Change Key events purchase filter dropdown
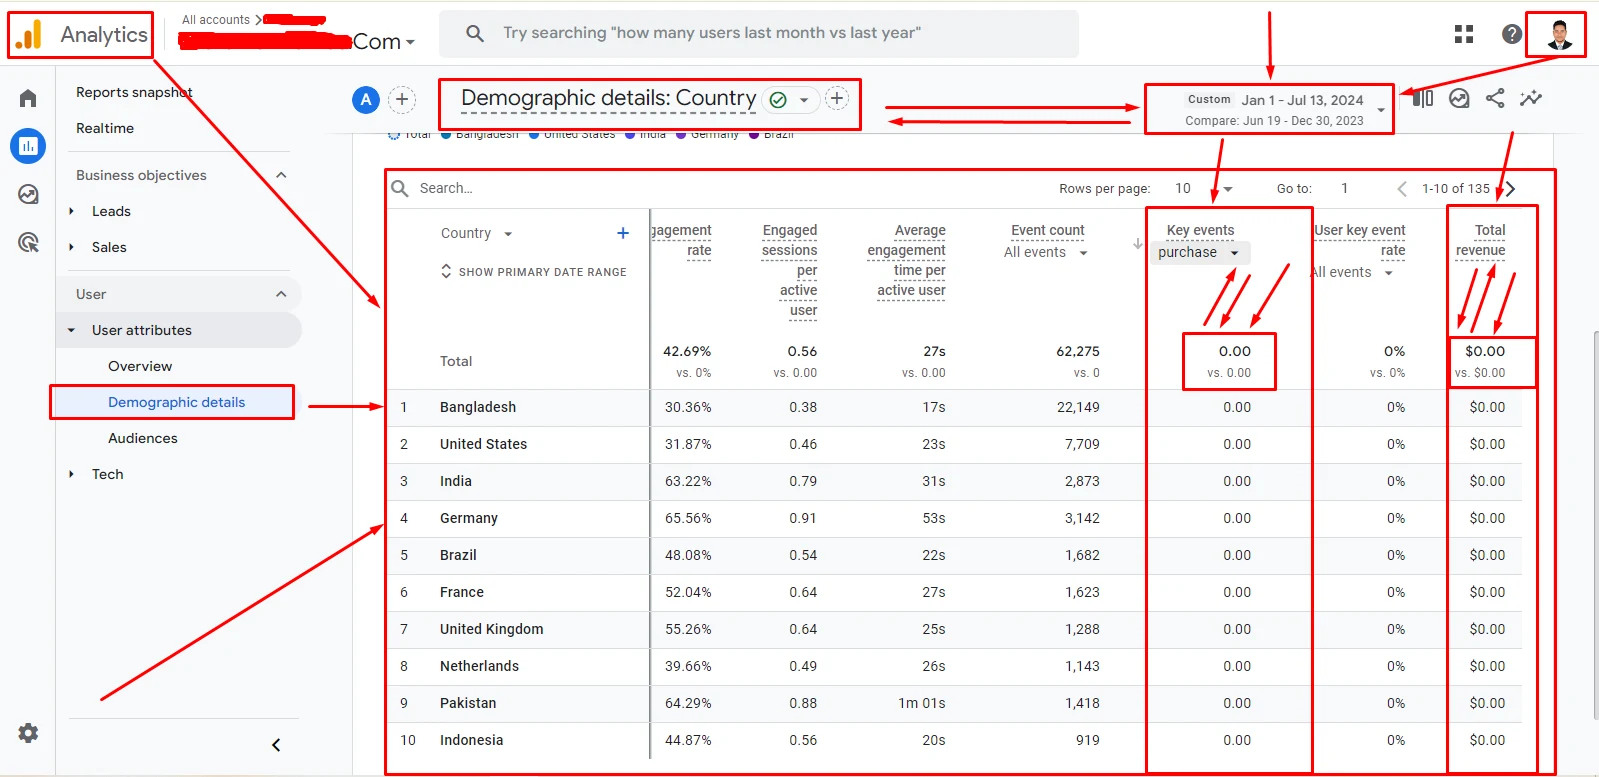 click(x=1199, y=253)
